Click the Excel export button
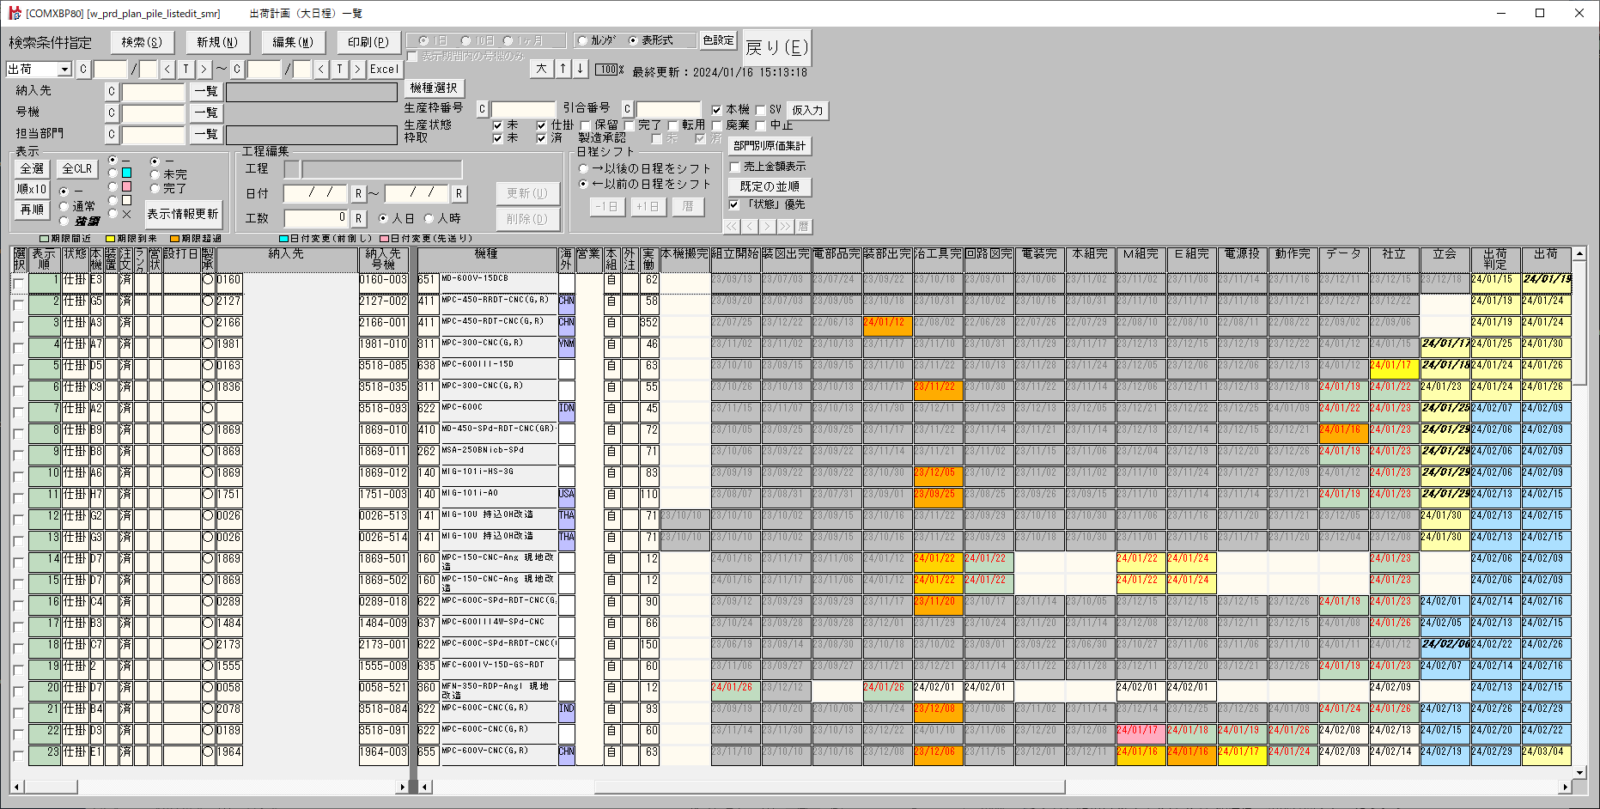The width and height of the screenshot is (1600, 809). tap(384, 69)
